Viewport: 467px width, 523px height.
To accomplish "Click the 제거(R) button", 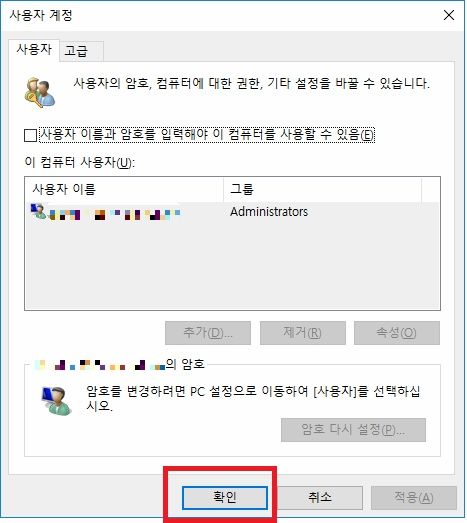I will click(x=303, y=333).
